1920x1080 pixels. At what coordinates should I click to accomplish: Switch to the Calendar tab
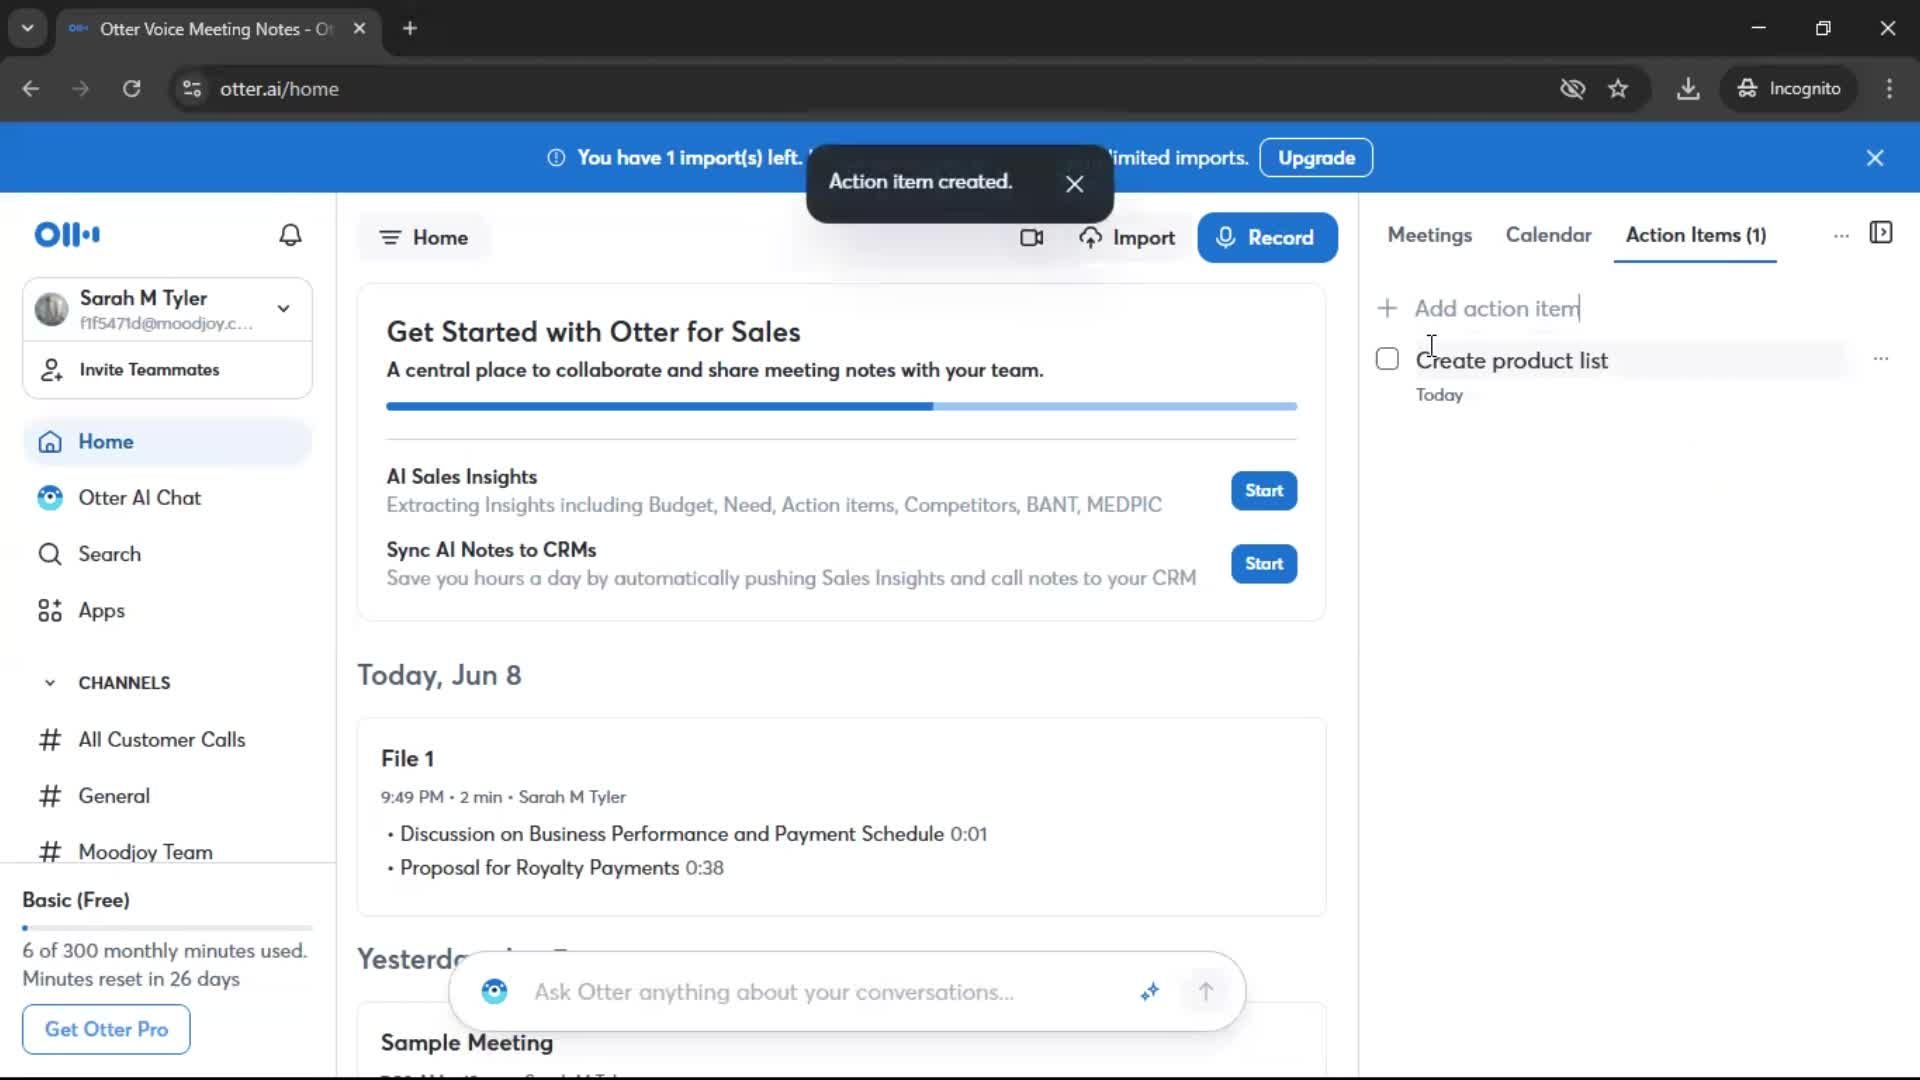tap(1548, 235)
